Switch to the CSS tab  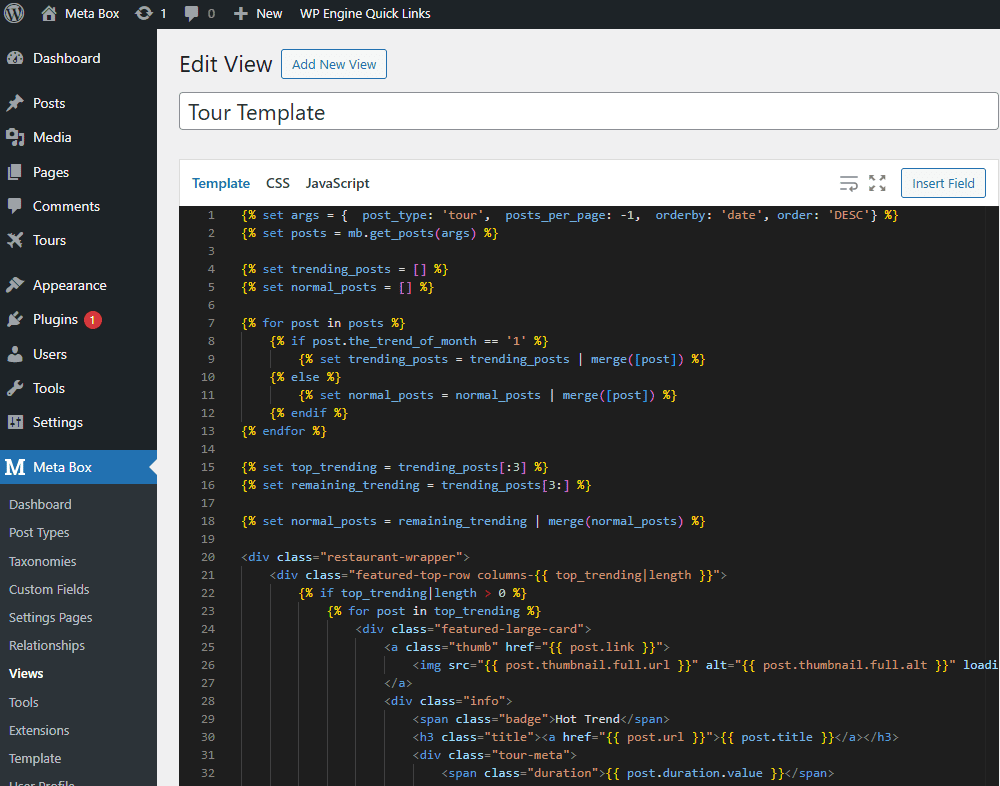coord(277,183)
